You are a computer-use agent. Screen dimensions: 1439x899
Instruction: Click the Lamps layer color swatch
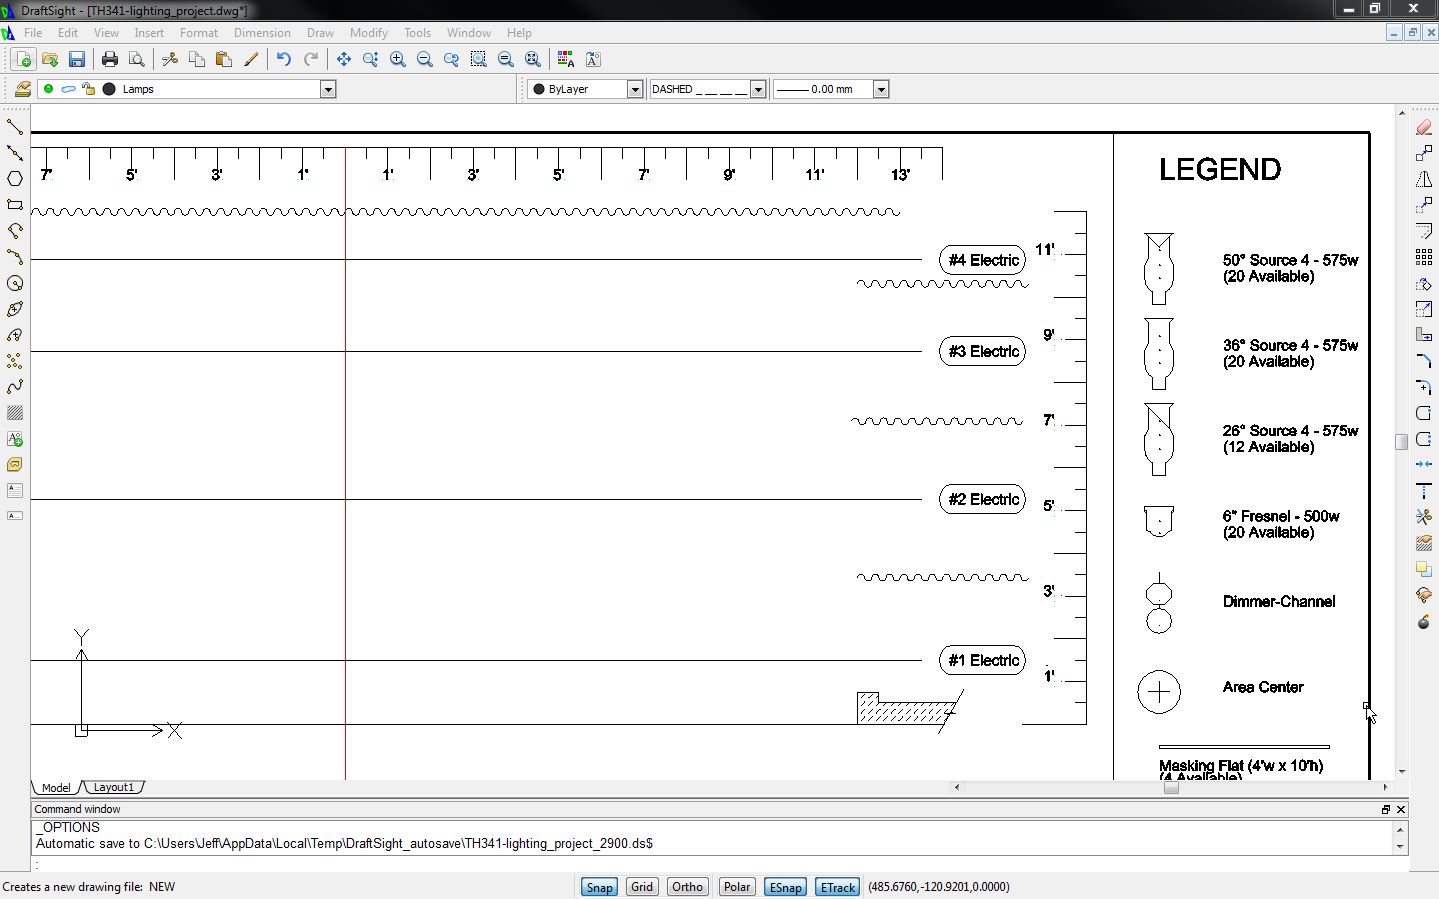(109, 89)
